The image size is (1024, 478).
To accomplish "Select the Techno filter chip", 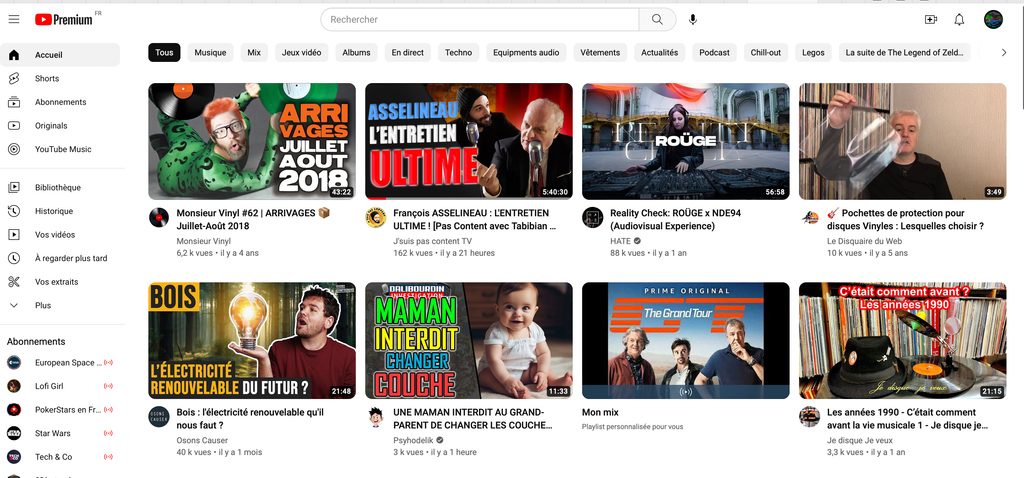I will [458, 52].
